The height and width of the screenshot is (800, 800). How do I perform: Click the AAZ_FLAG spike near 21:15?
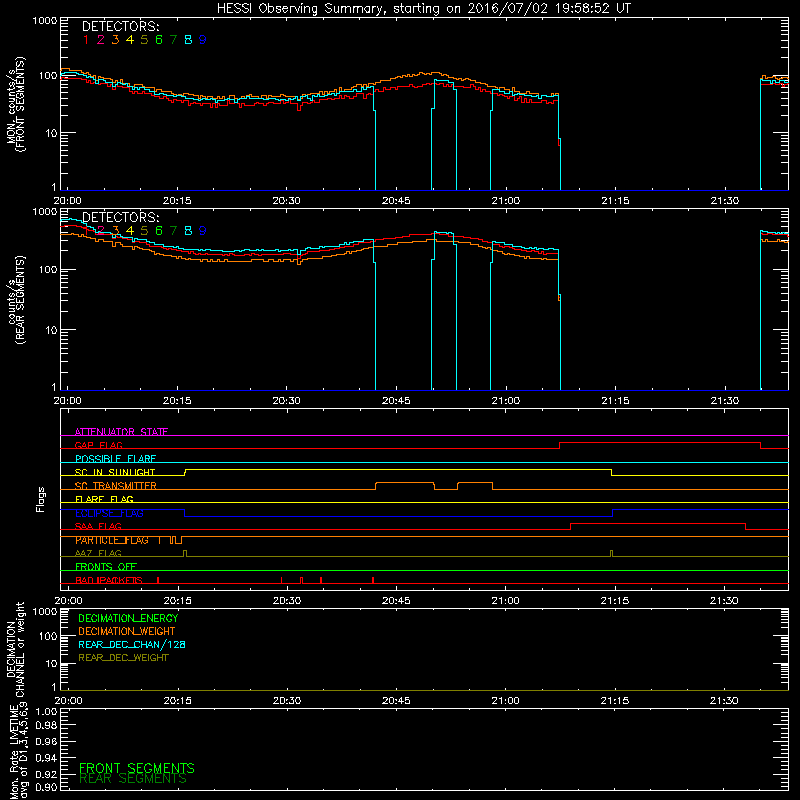[611, 554]
